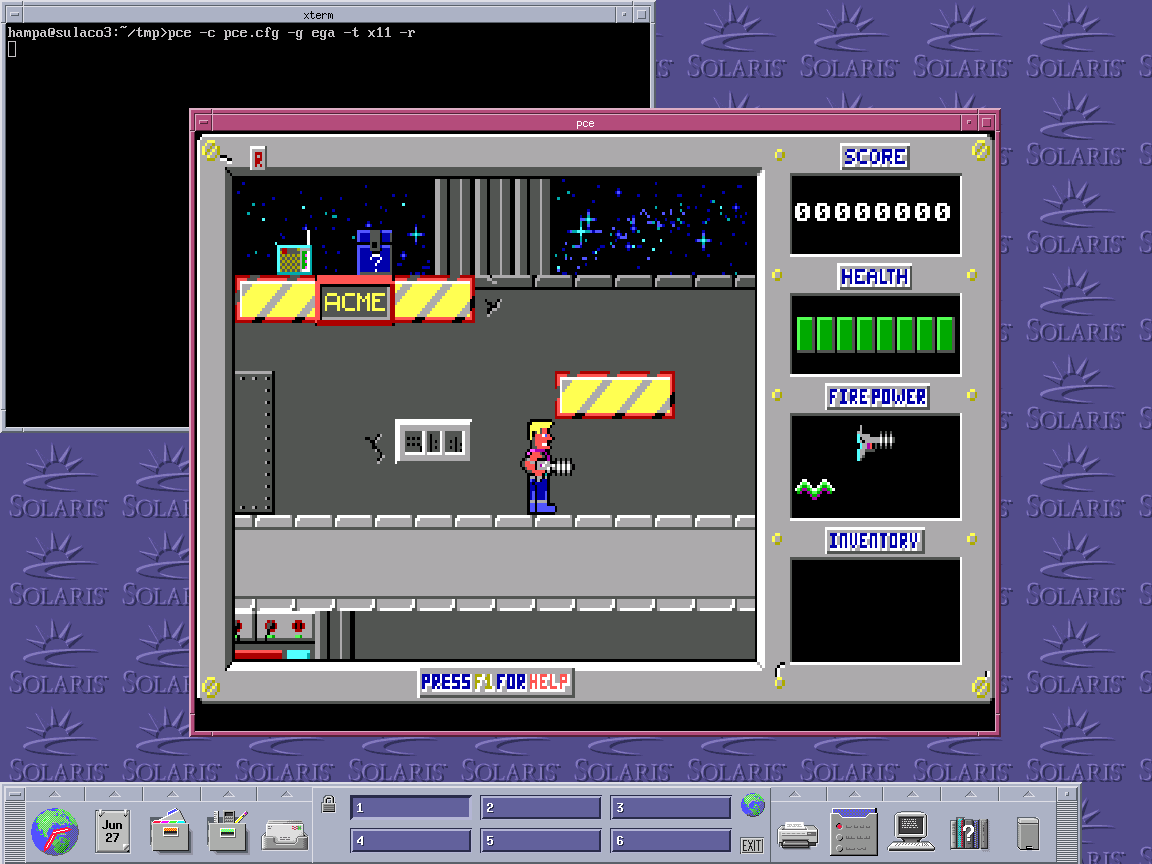Focus the xterm cursor on the second line
Screen dimensions: 1152x864
pyautogui.click(x=12, y=49)
